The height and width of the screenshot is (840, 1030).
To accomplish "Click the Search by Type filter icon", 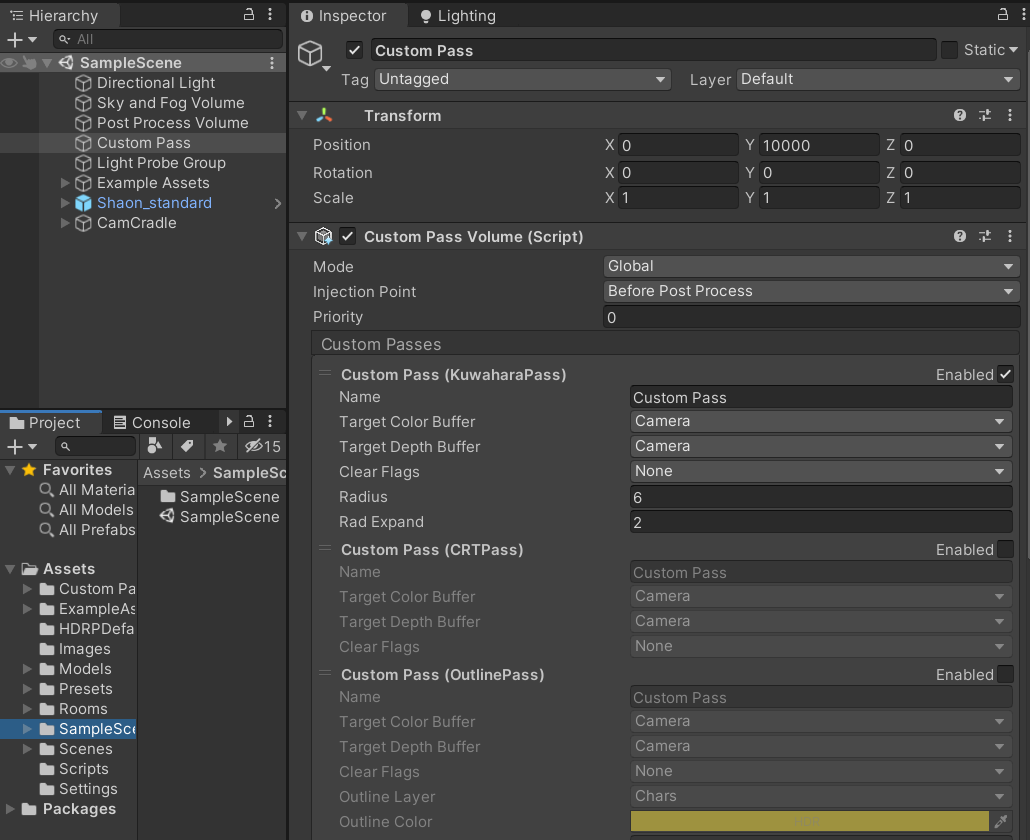I will [x=155, y=446].
